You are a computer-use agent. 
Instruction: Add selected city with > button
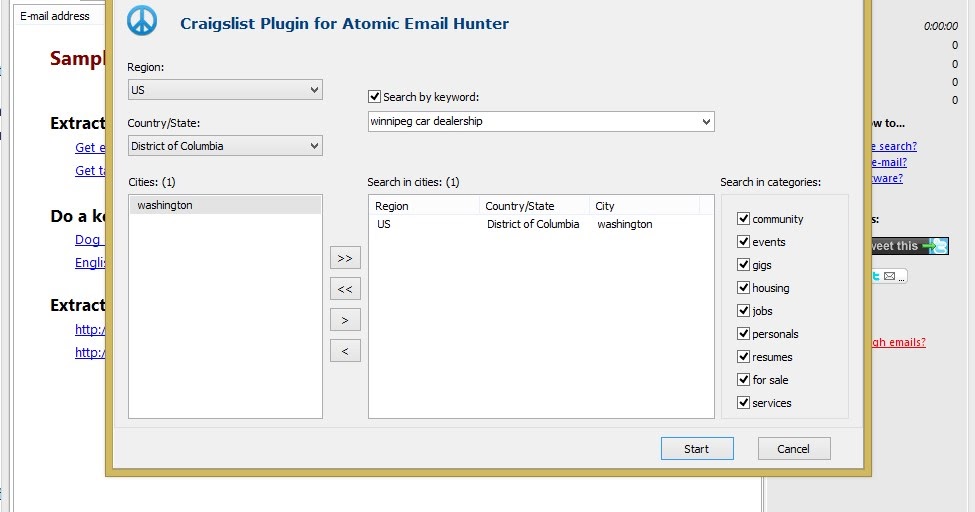345,320
